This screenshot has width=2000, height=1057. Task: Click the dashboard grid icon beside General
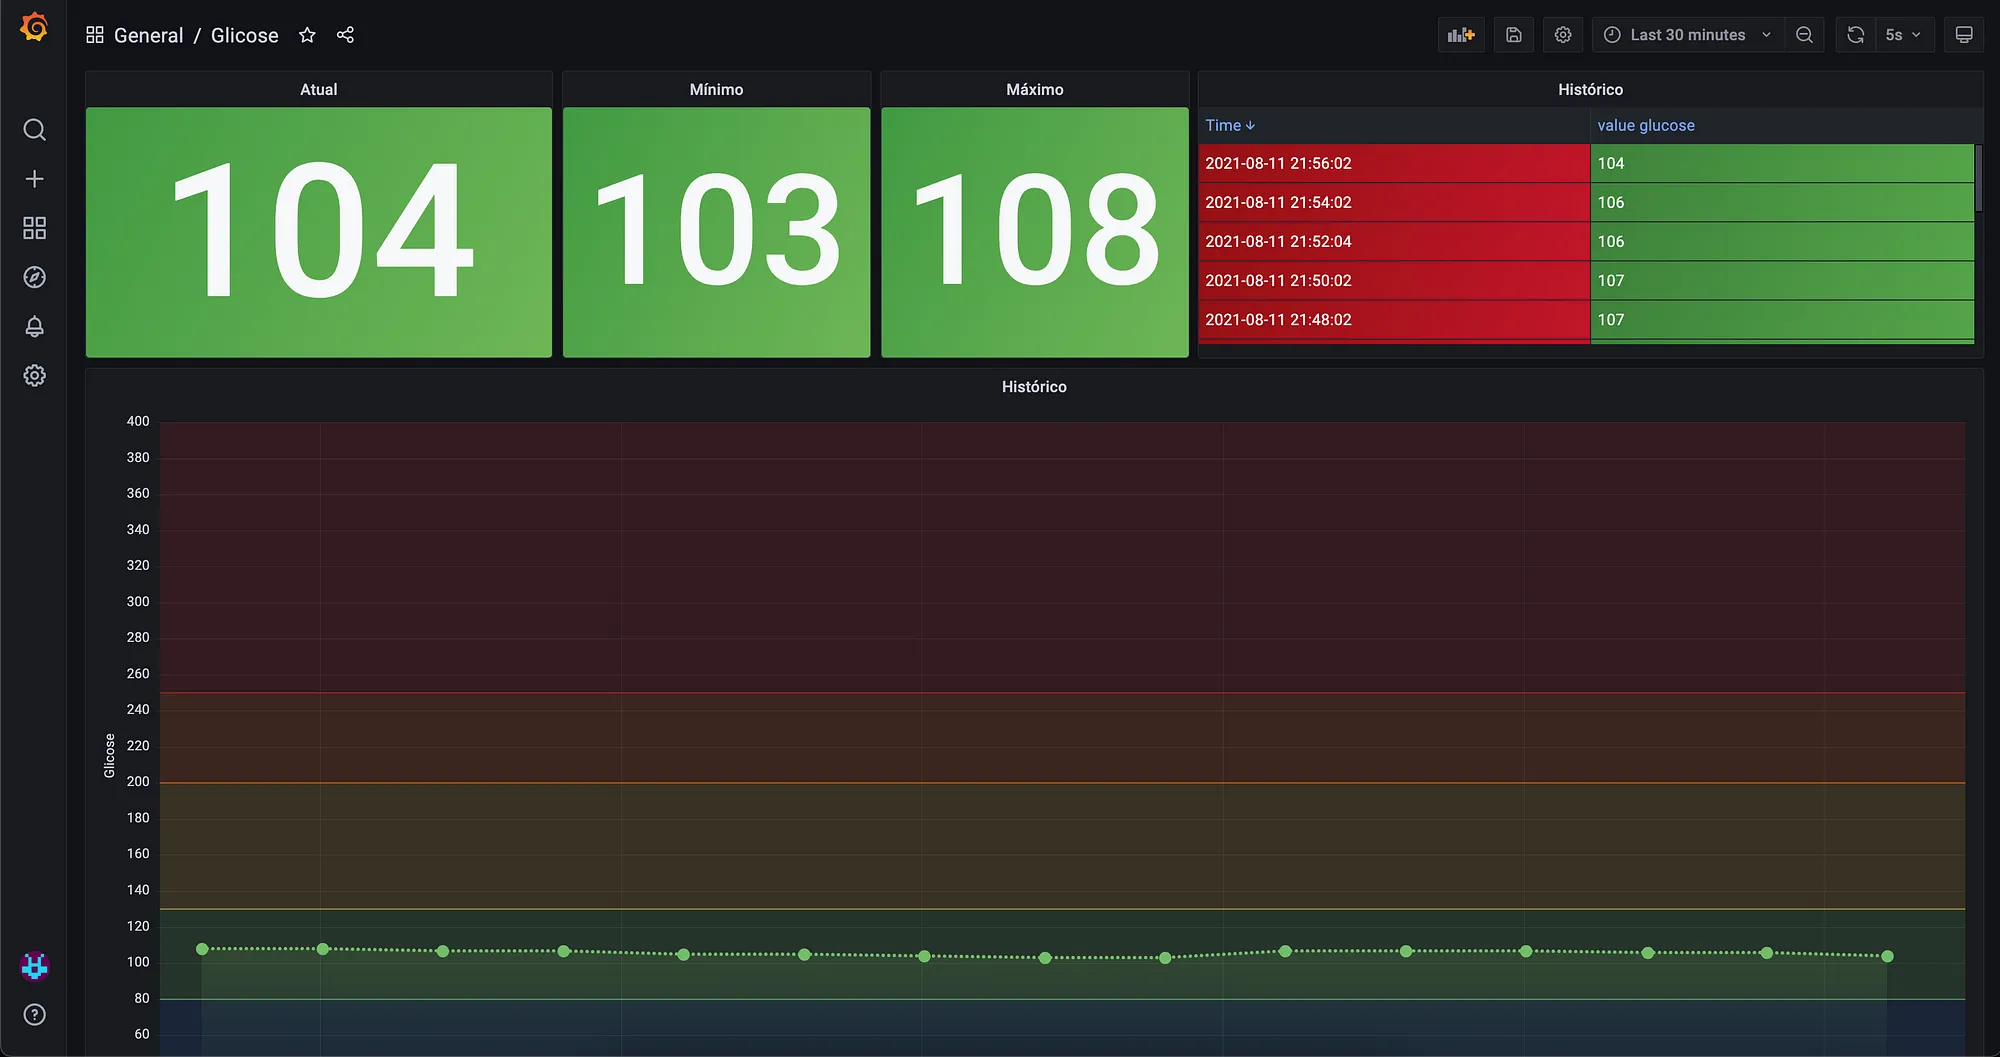pos(95,35)
